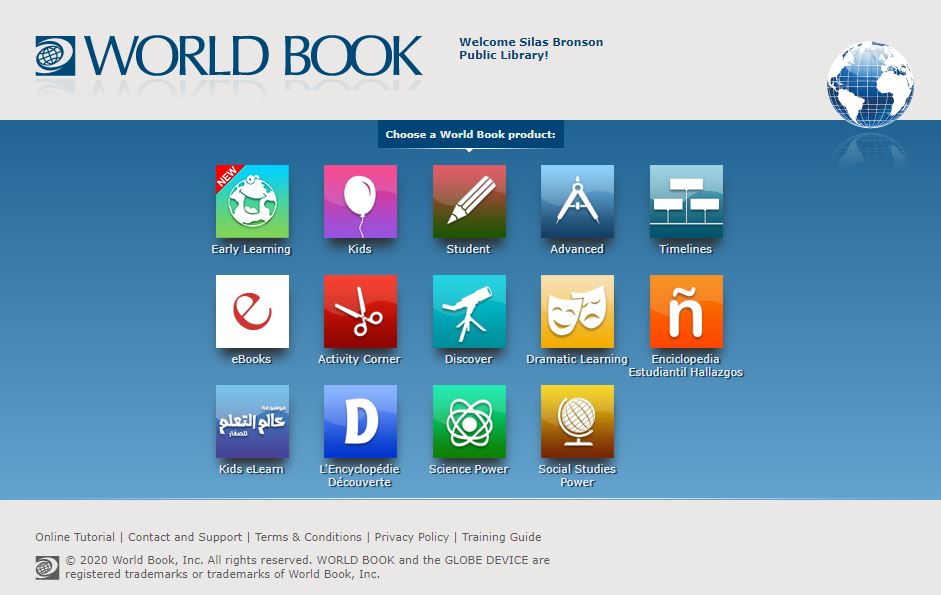Choose the Enciclopedia Estudiantil Hallazgos icon
Image resolution: width=941 pixels, height=595 pixels.
686,312
